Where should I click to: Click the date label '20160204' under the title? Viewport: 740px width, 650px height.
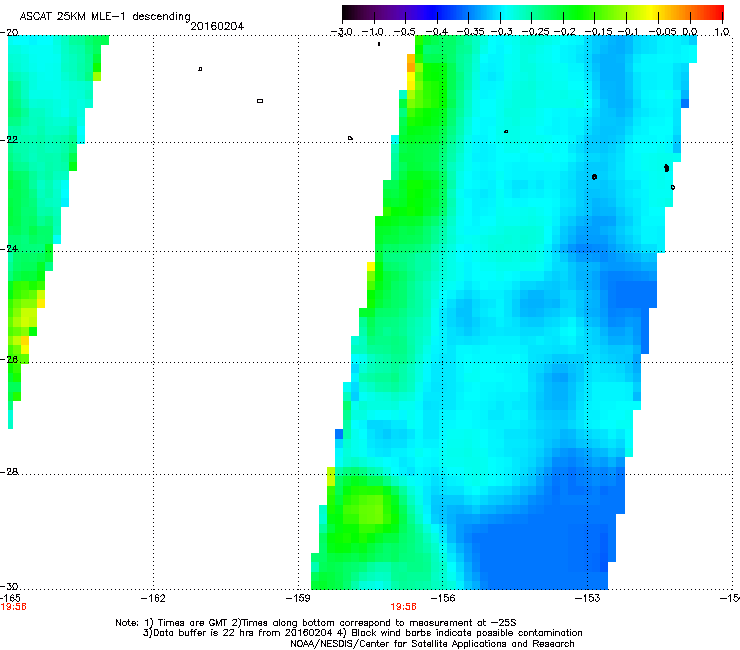[217, 26]
